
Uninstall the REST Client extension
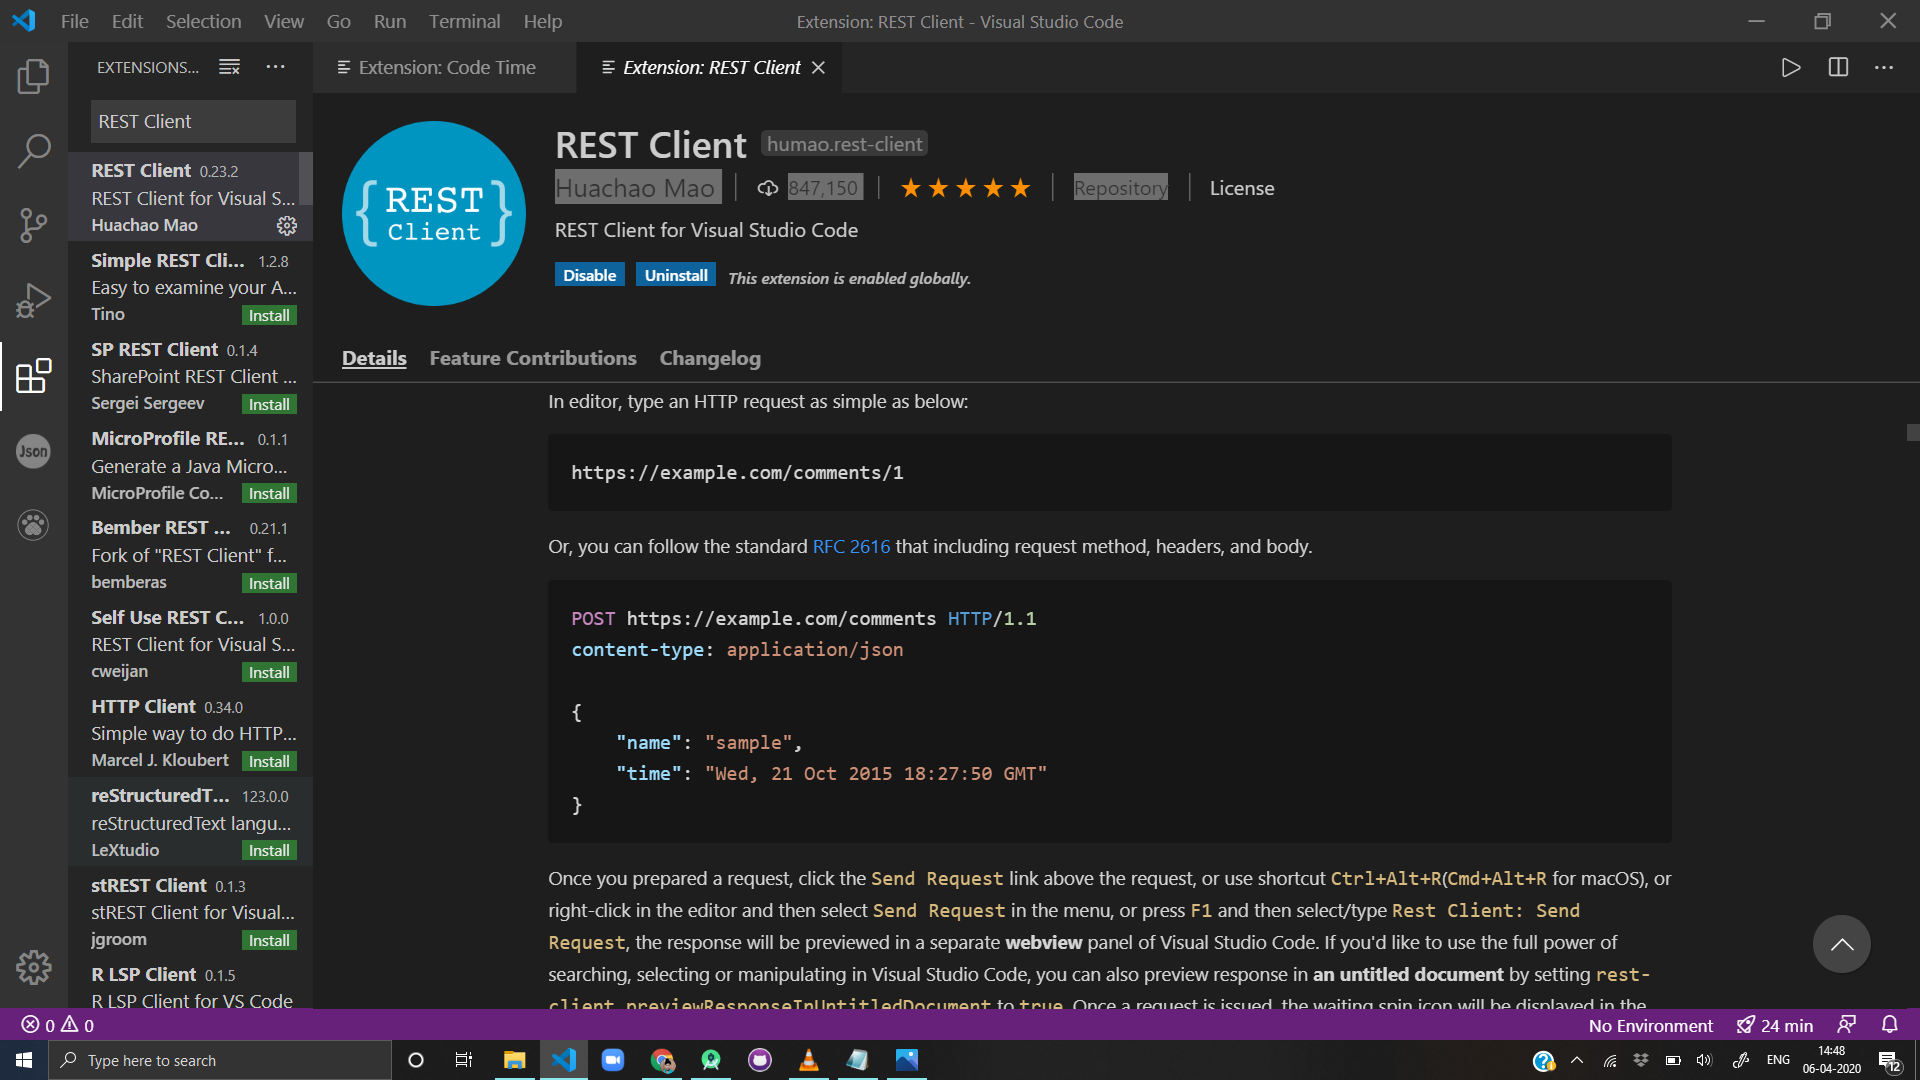click(676, 275)
